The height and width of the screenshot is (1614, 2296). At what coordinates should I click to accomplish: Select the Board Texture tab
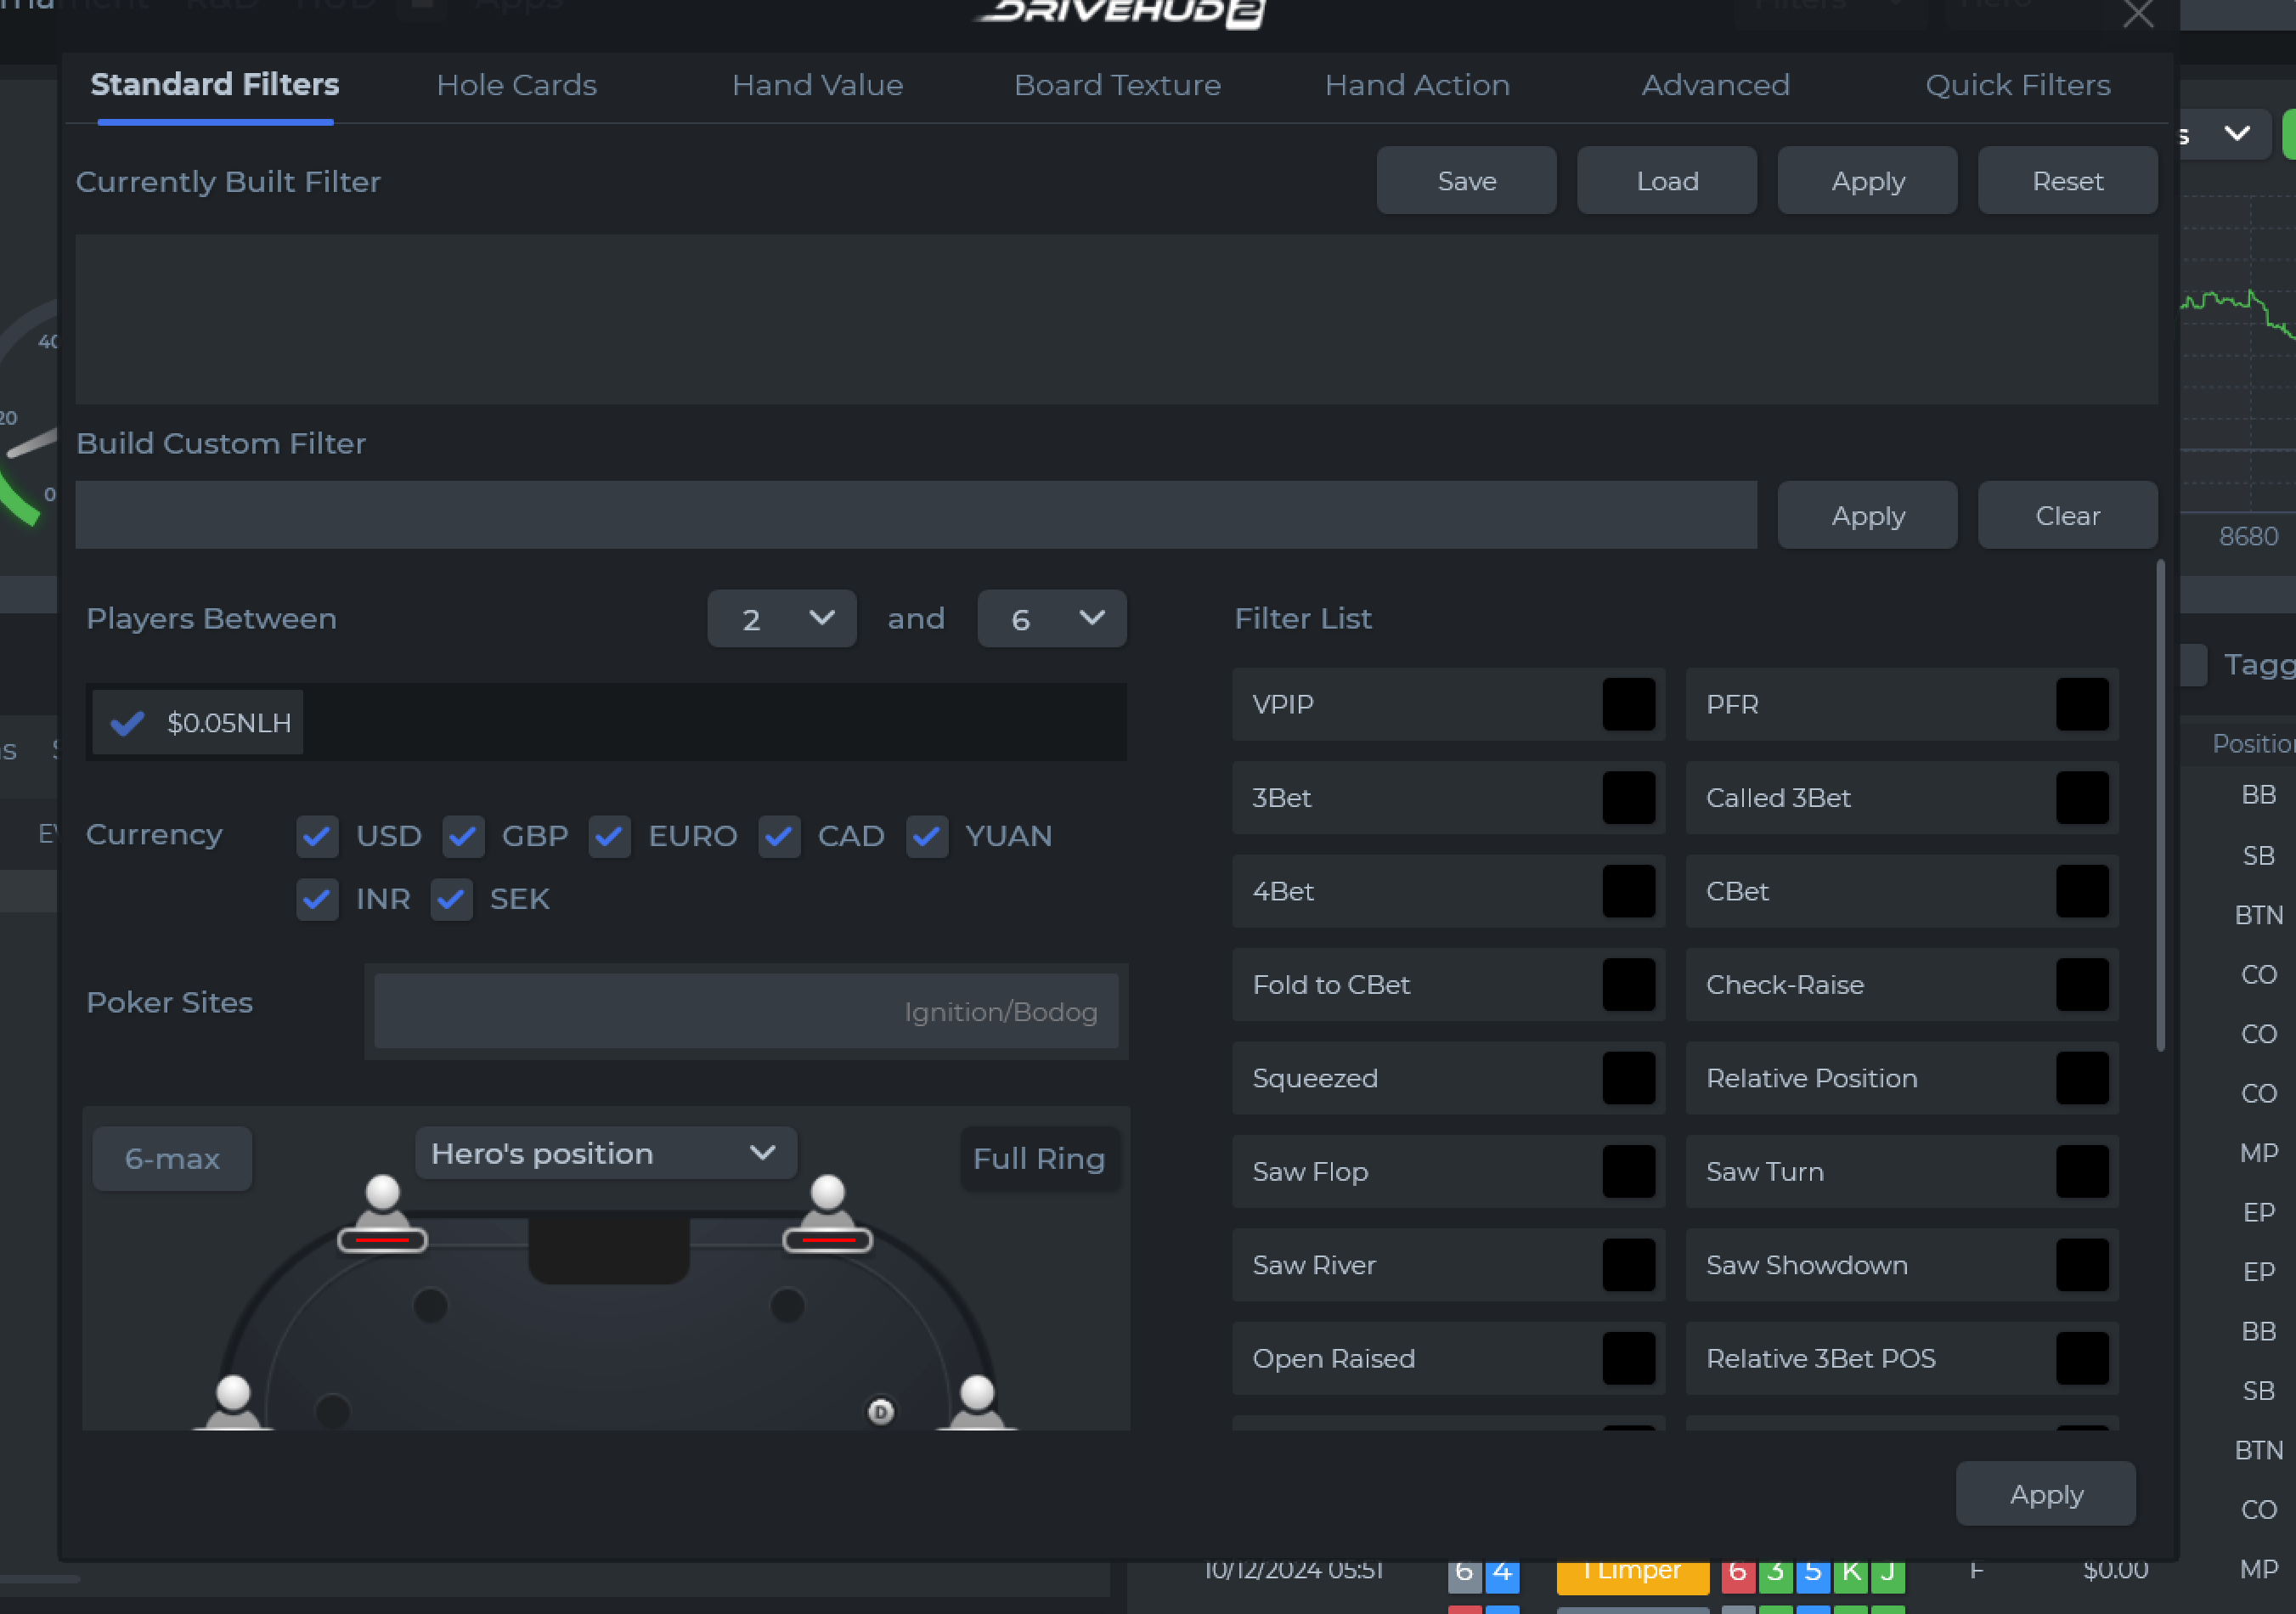pyautogui.click(x=1117, y=85)
